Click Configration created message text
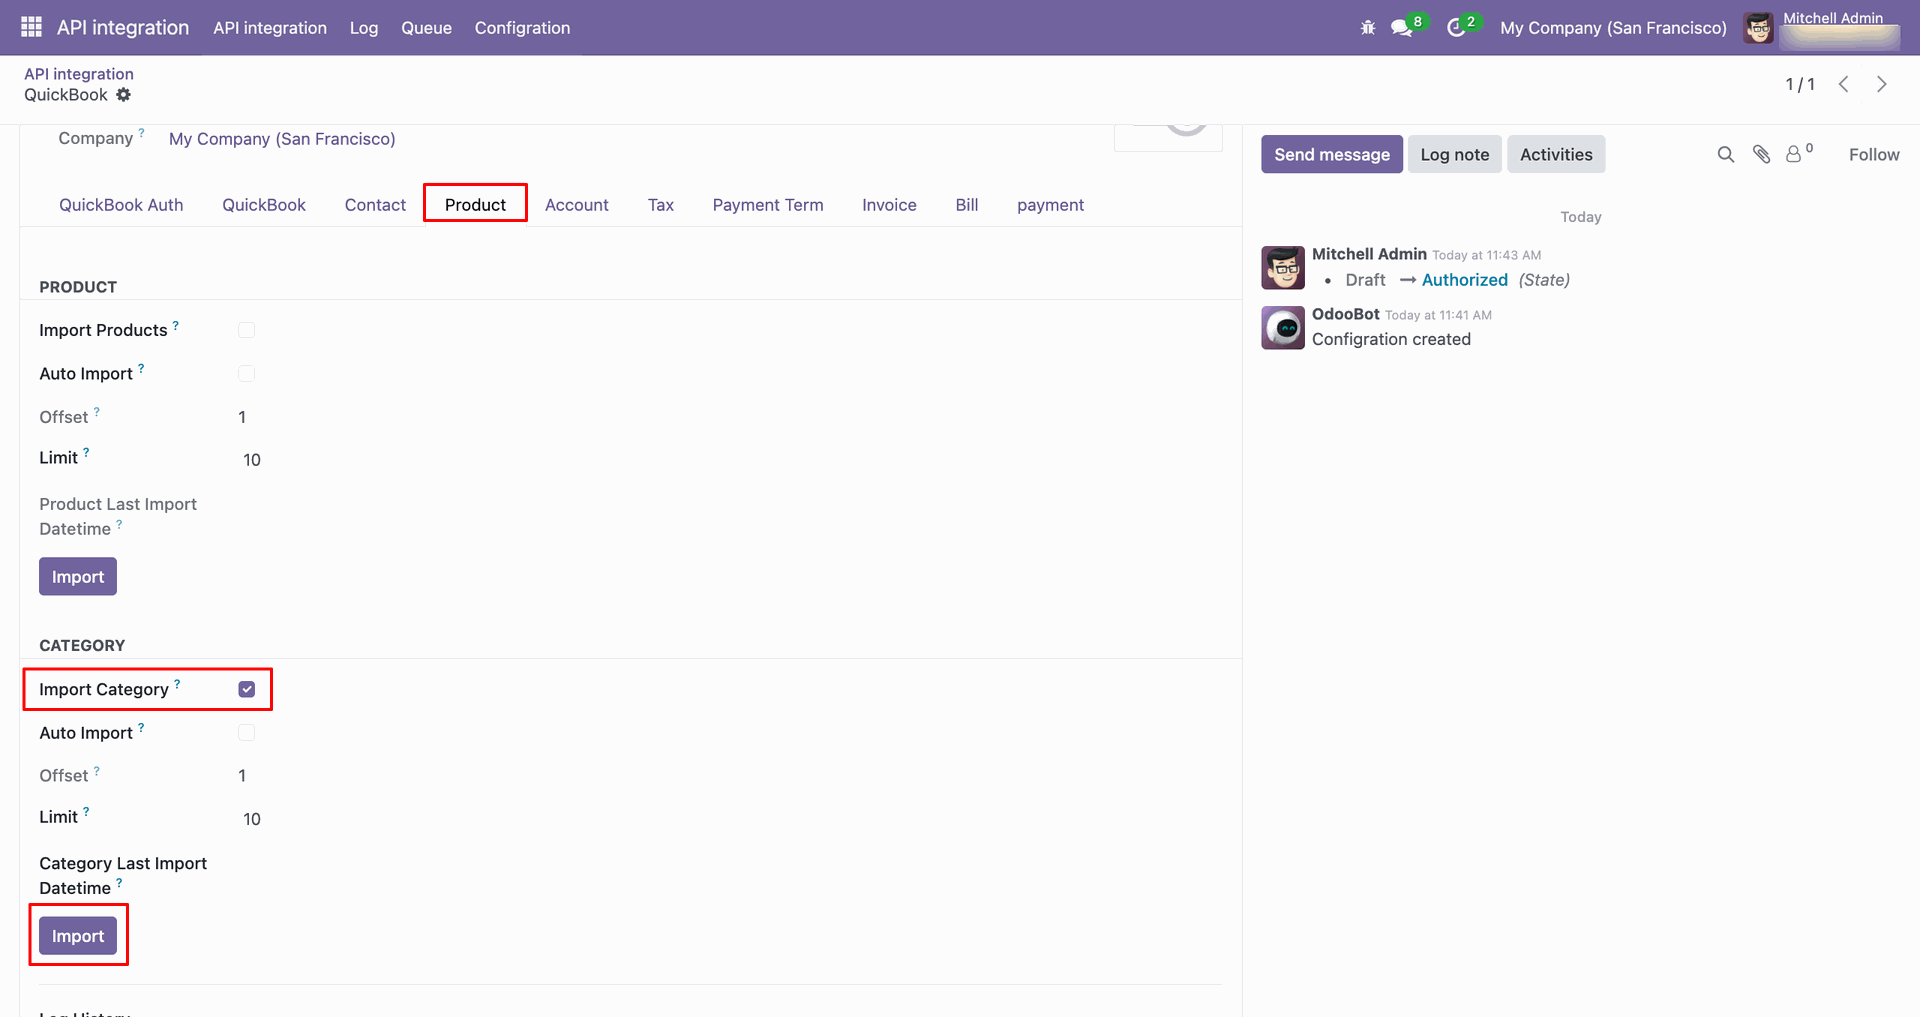The width and height of the screenshot is (1920, 1017). tap(1391, 339)
